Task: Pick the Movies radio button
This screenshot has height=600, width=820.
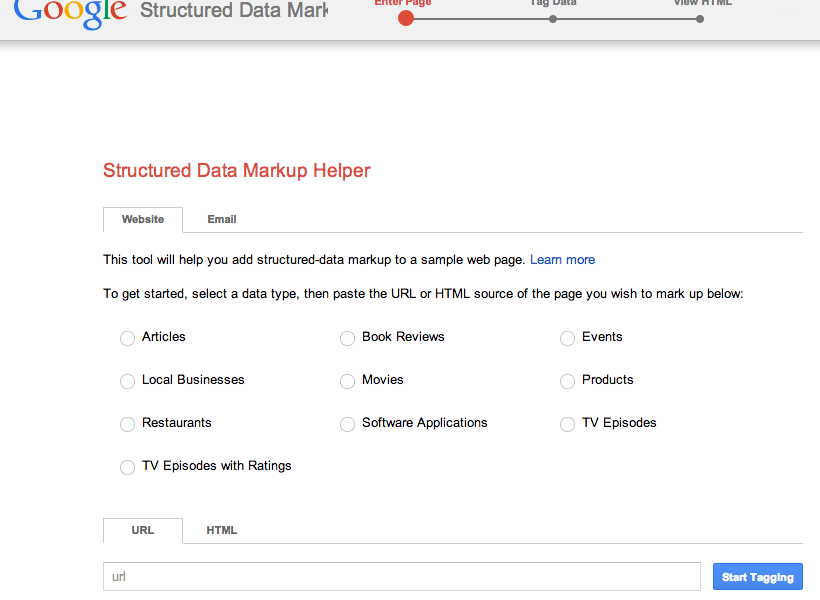Action: 347,381
